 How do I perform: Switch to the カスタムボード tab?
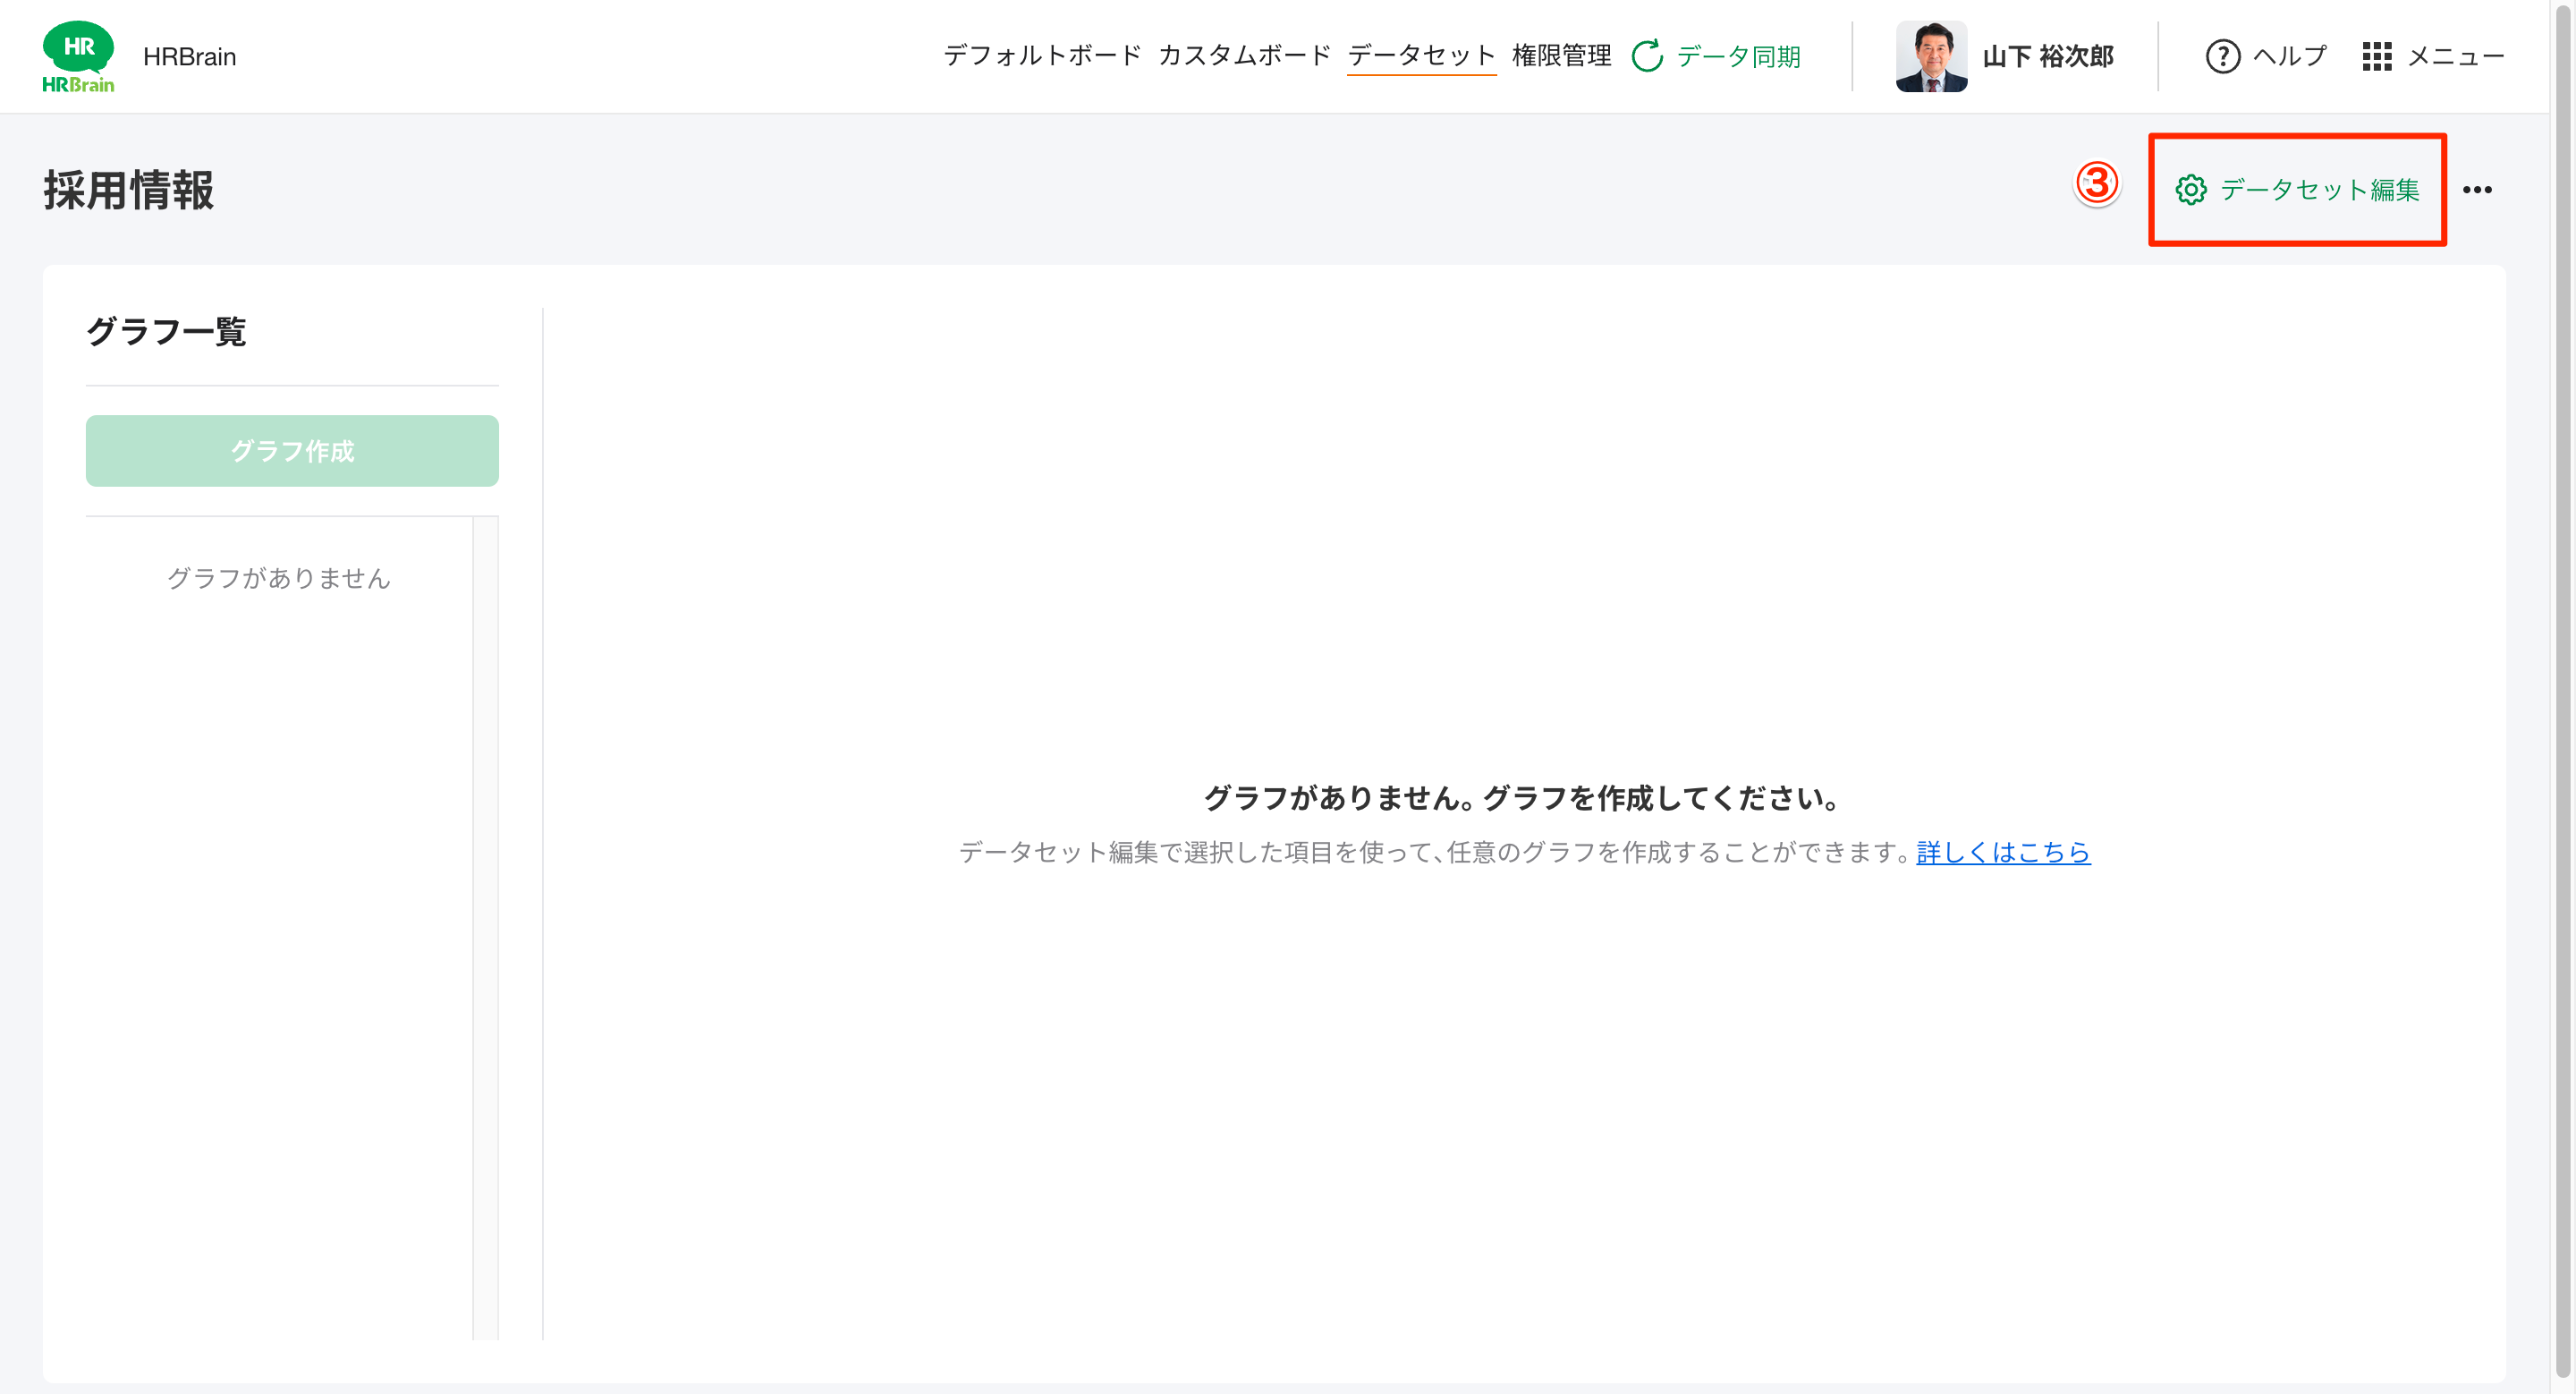(x=1245, y=56)
